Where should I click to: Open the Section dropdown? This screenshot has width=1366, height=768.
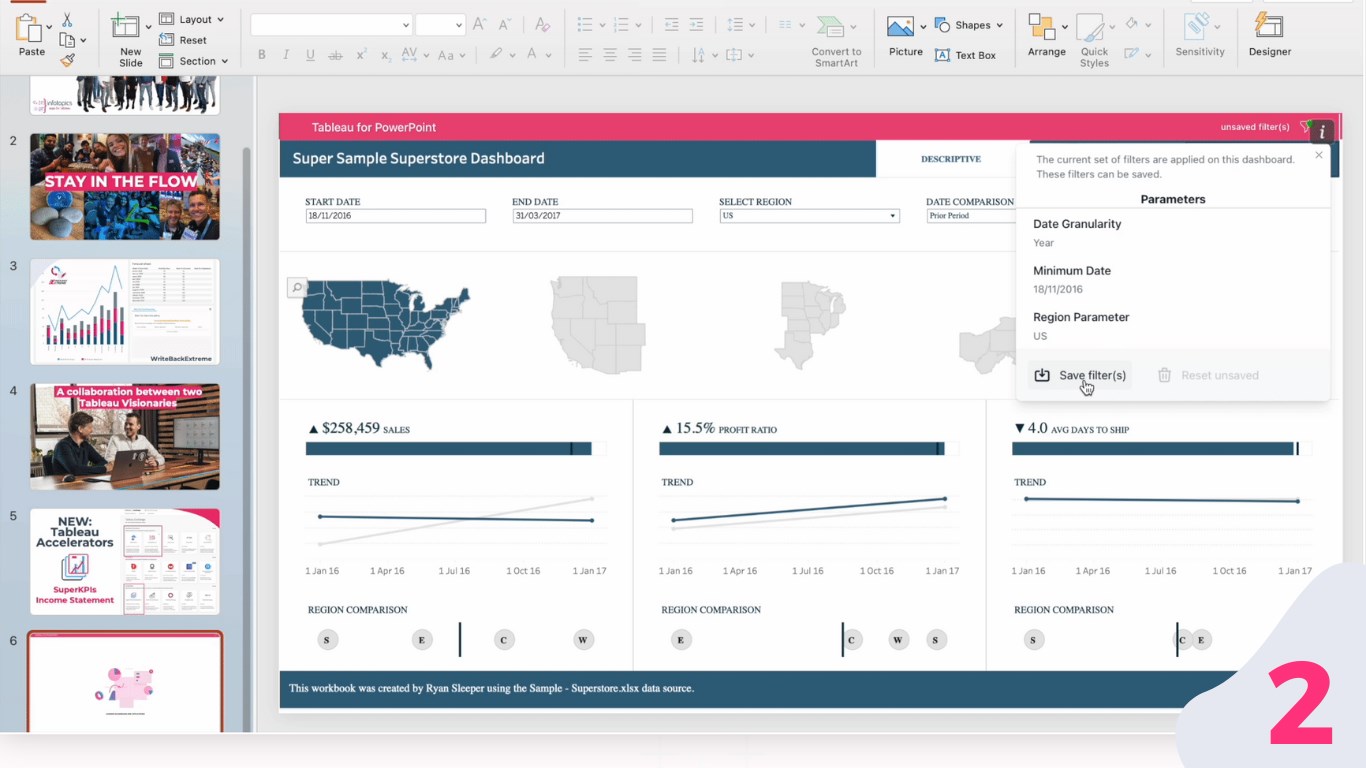click(194, 61)
